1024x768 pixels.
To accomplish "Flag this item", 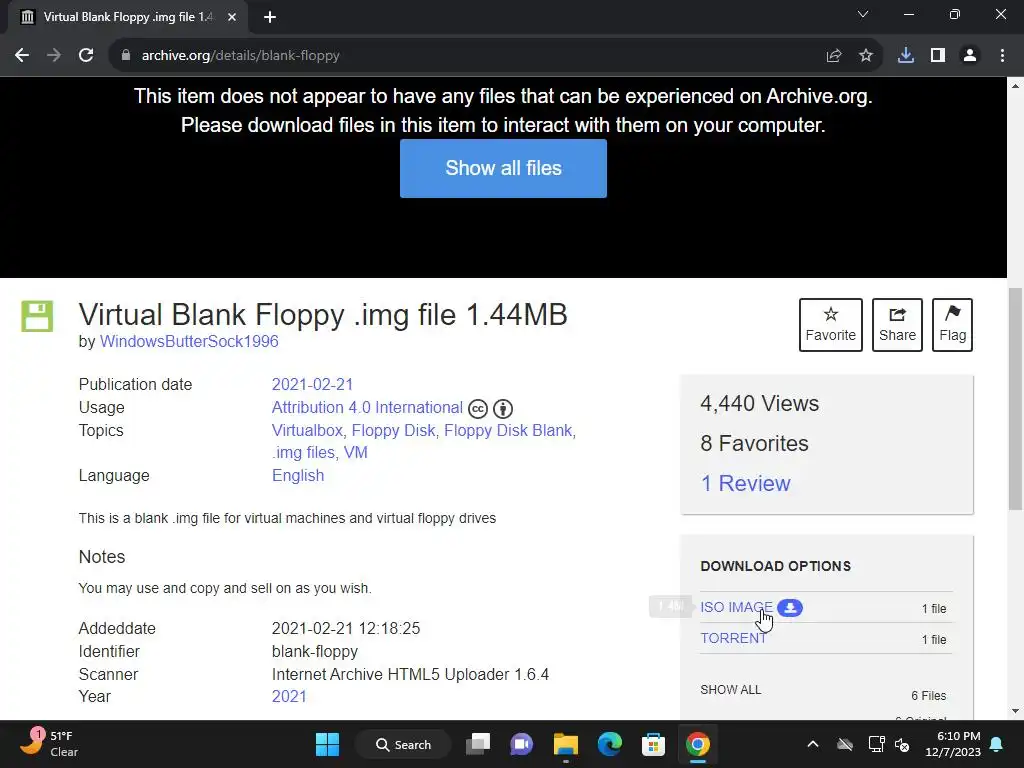I will point(952,325).
